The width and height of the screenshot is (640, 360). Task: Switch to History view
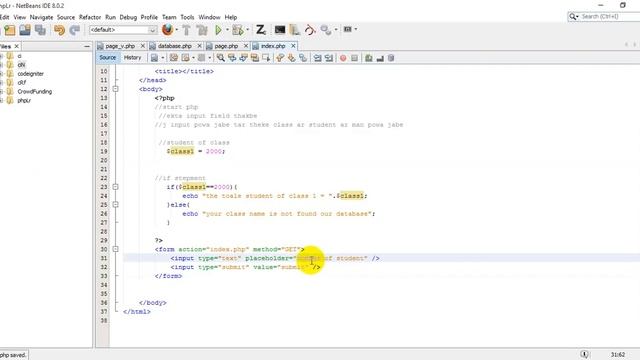click(x=132, y=58)
